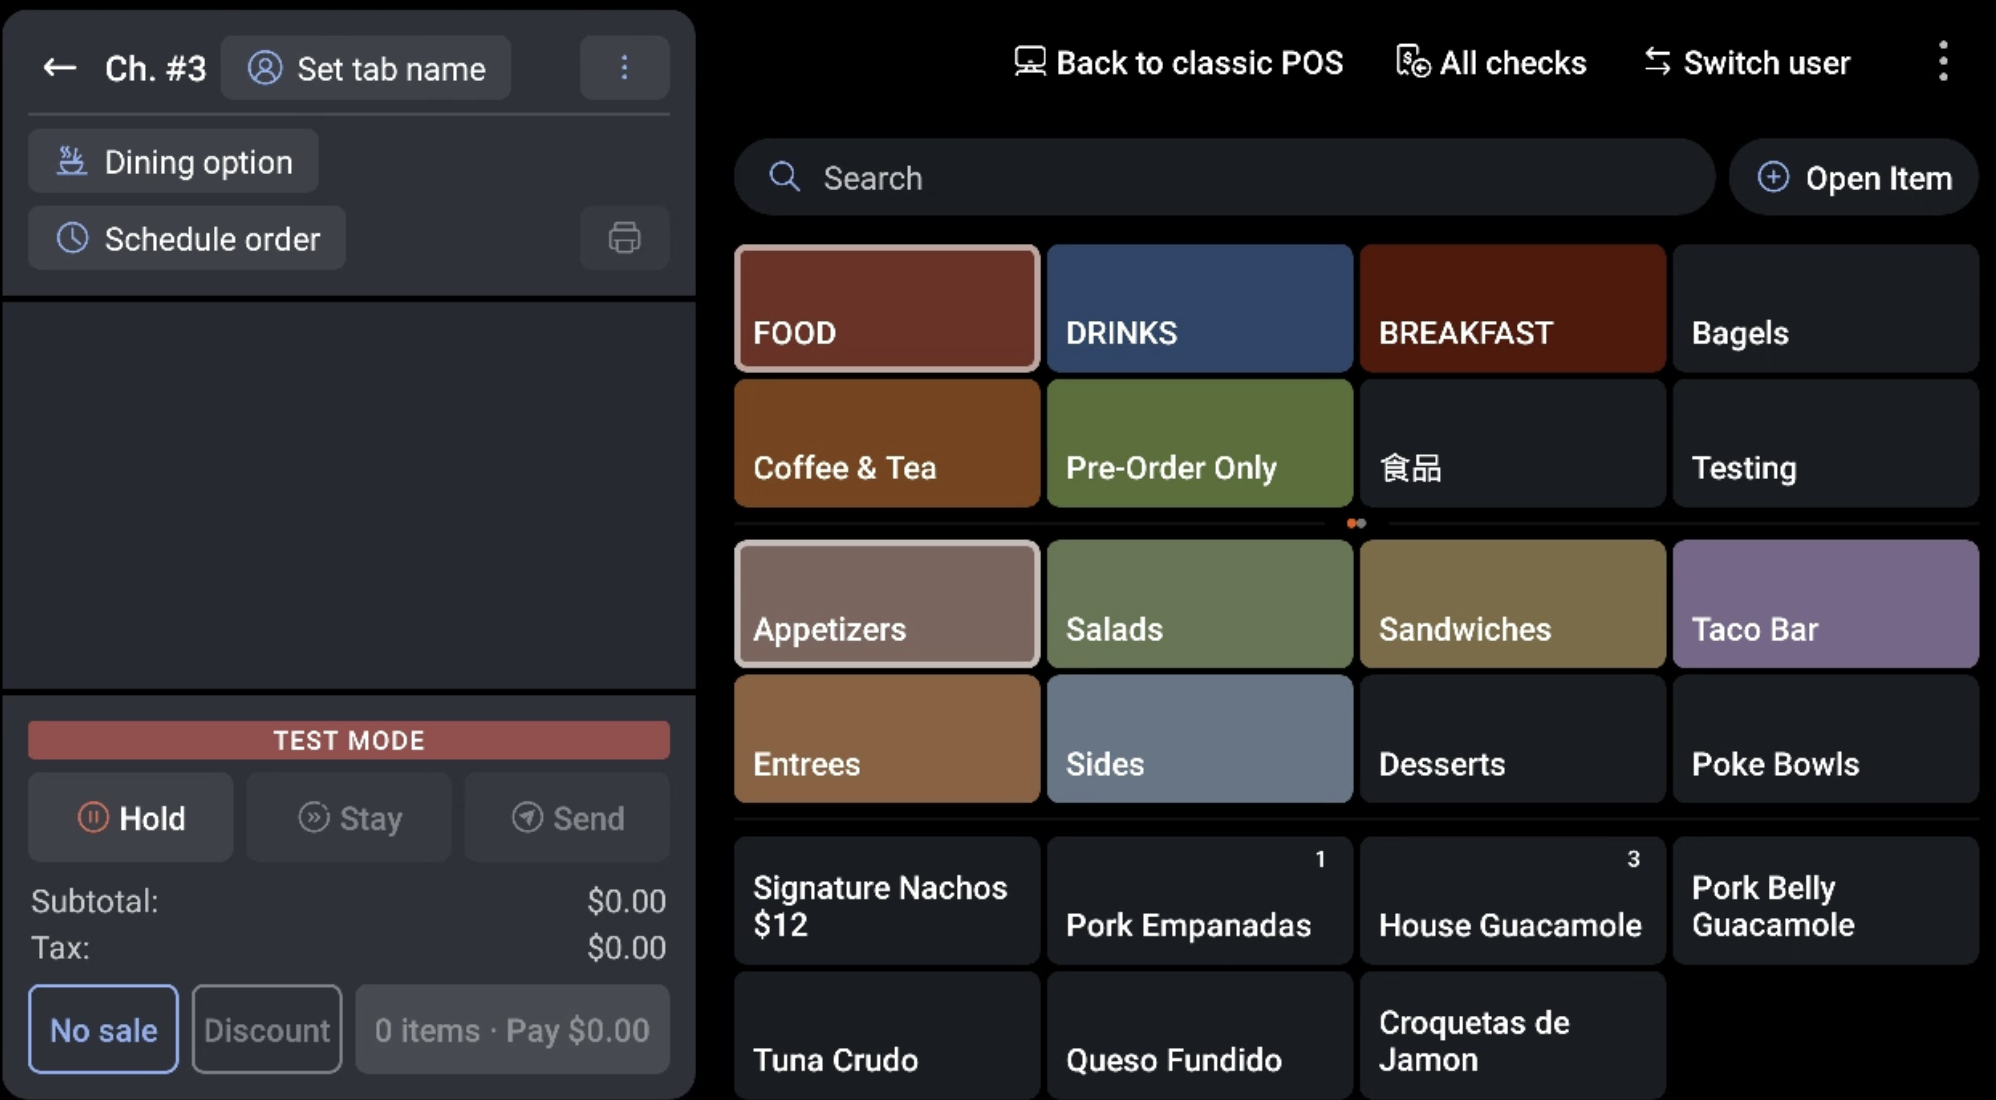The image size is (1996, 1100).
Task: Switch to the DRINKS category
Action: coord(1199,308)
